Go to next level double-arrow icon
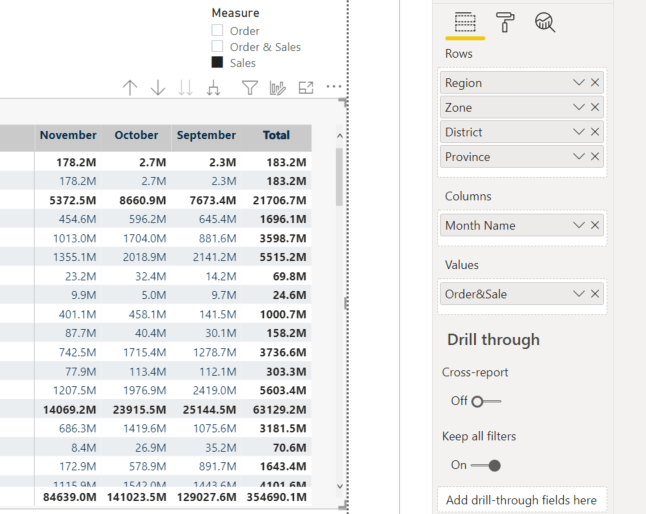The image size is (646, 514). coord(185,87)
